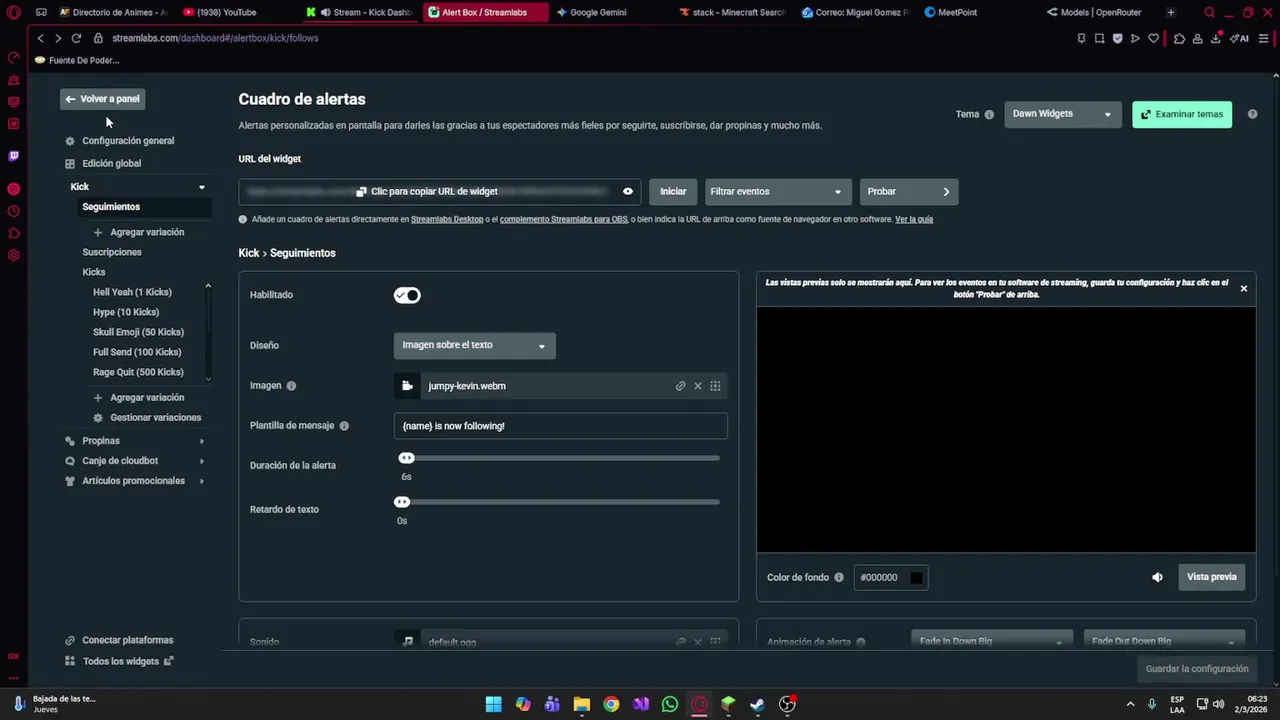
Task: Open the help question mark icon
Action: pos(1252,114)
